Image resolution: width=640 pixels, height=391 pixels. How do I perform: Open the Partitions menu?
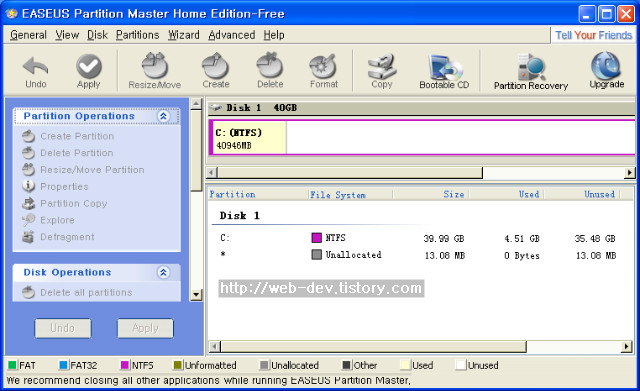pyautogui.click(x=138, y=35)
